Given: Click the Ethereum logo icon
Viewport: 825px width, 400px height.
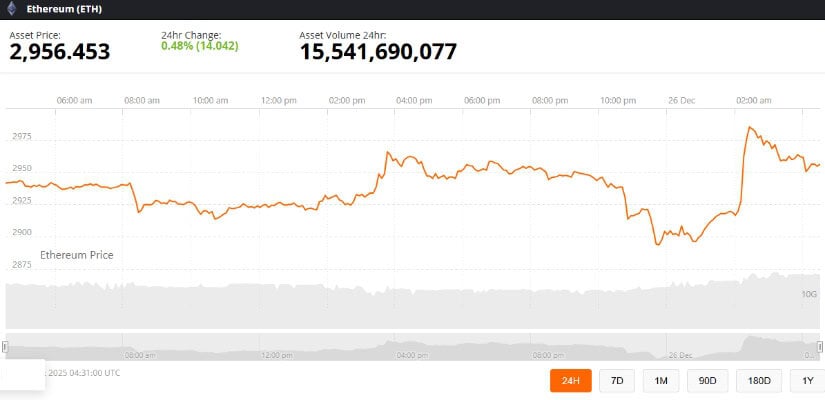Looking at the screenshot, I should tap(12, 8).
